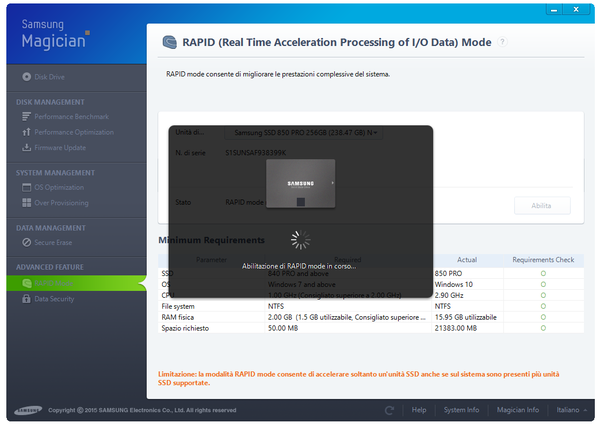Click the RAPID header drive icon
This screenshot has width=600, height=426.
(170, 42)
